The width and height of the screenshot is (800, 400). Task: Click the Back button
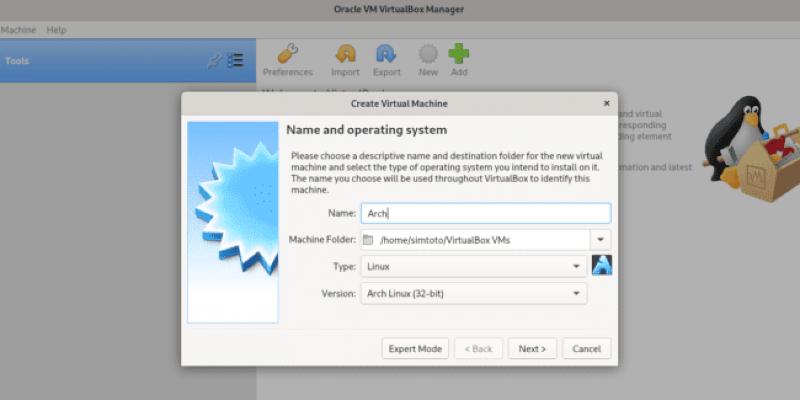(478, 349)
